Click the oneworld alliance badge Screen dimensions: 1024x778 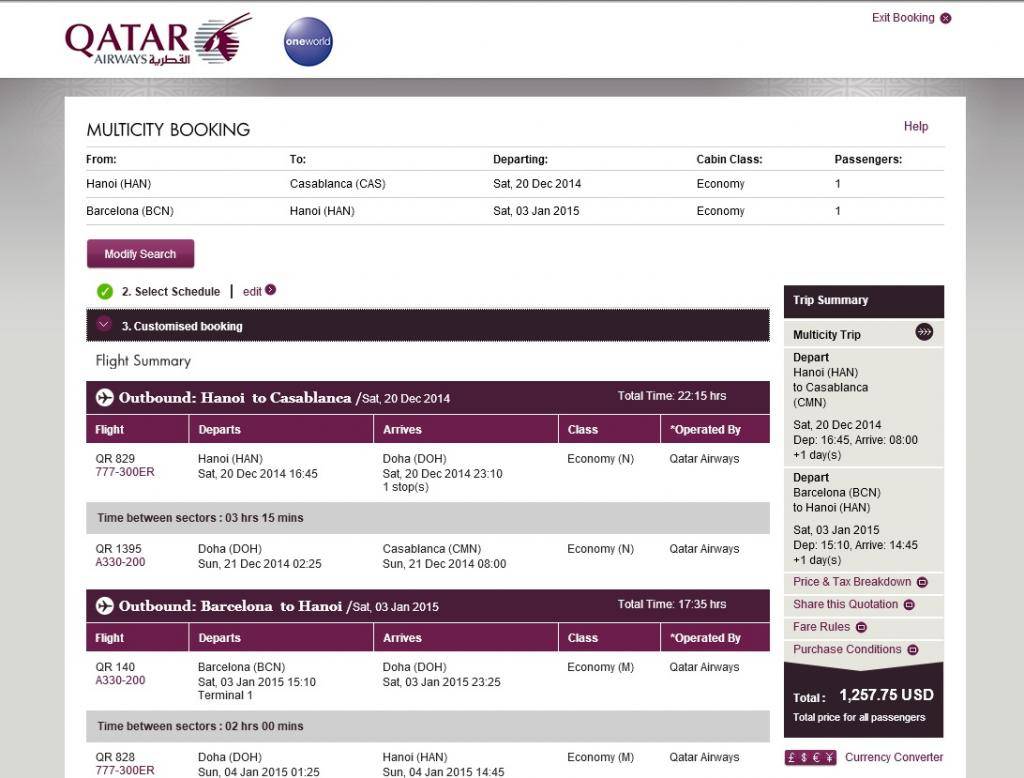click(308, 41)
